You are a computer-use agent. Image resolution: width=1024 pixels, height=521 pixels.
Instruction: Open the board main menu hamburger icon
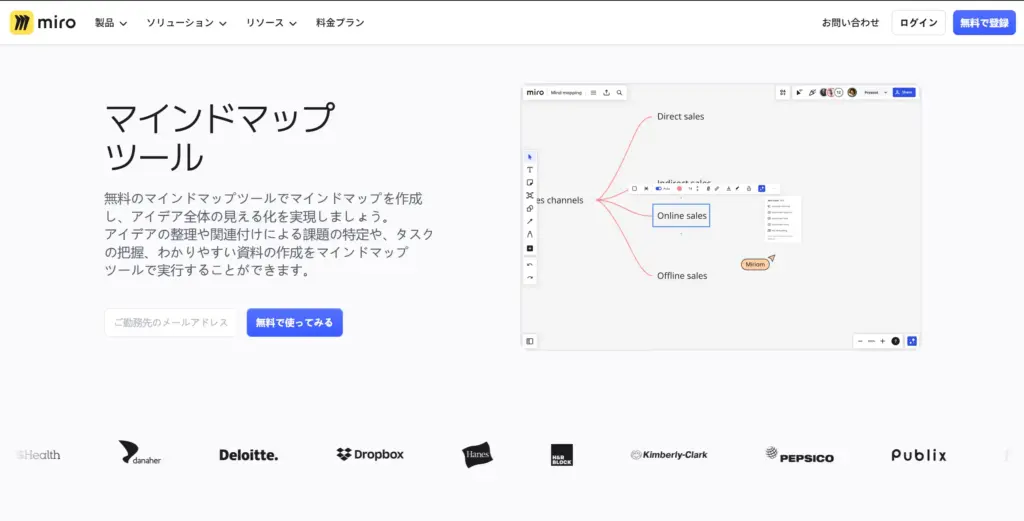pyautogui.click(x=594, y=93)
